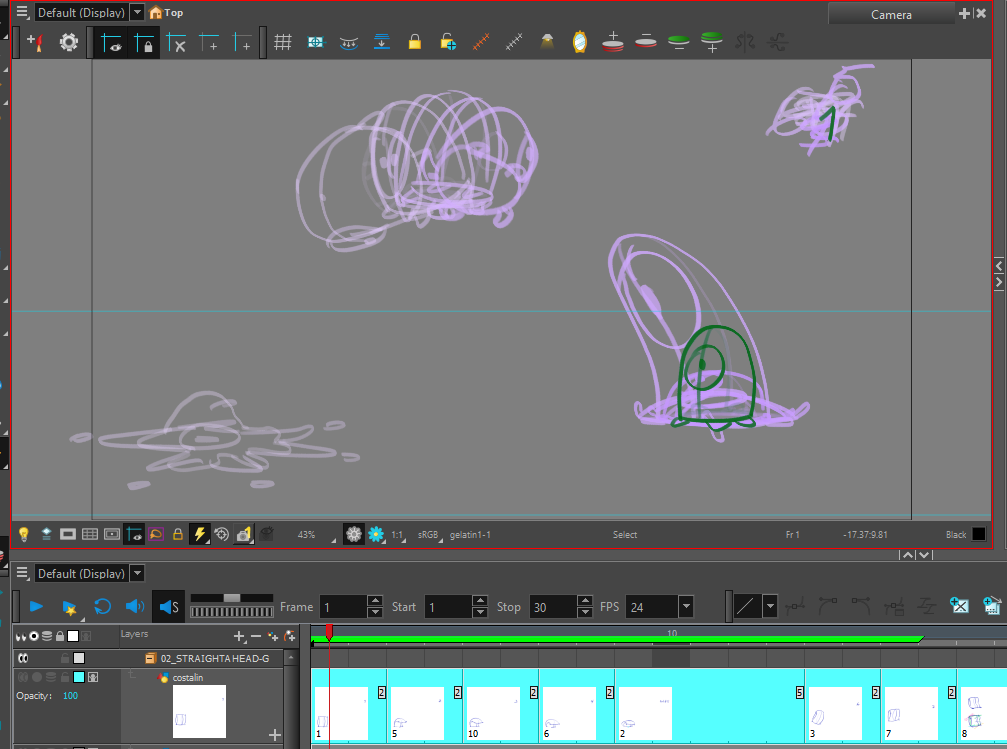Select the costalin drawing layer
This screenshot has width=1007, height=749.
point(188,677)
